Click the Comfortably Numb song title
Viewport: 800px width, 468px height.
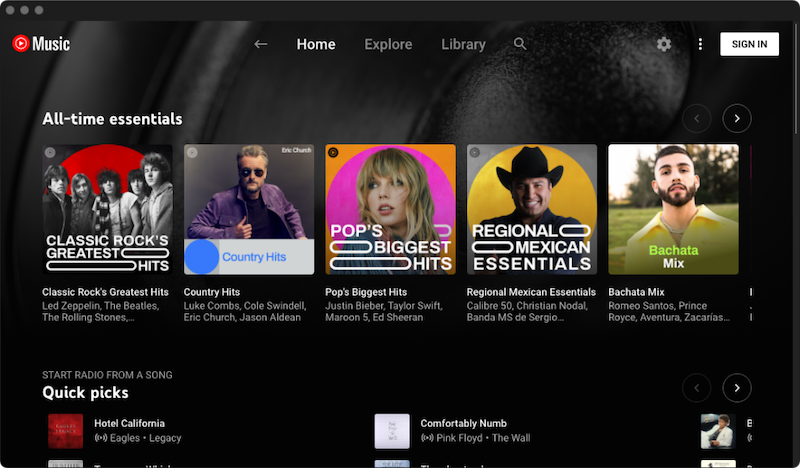coord(463,423)
